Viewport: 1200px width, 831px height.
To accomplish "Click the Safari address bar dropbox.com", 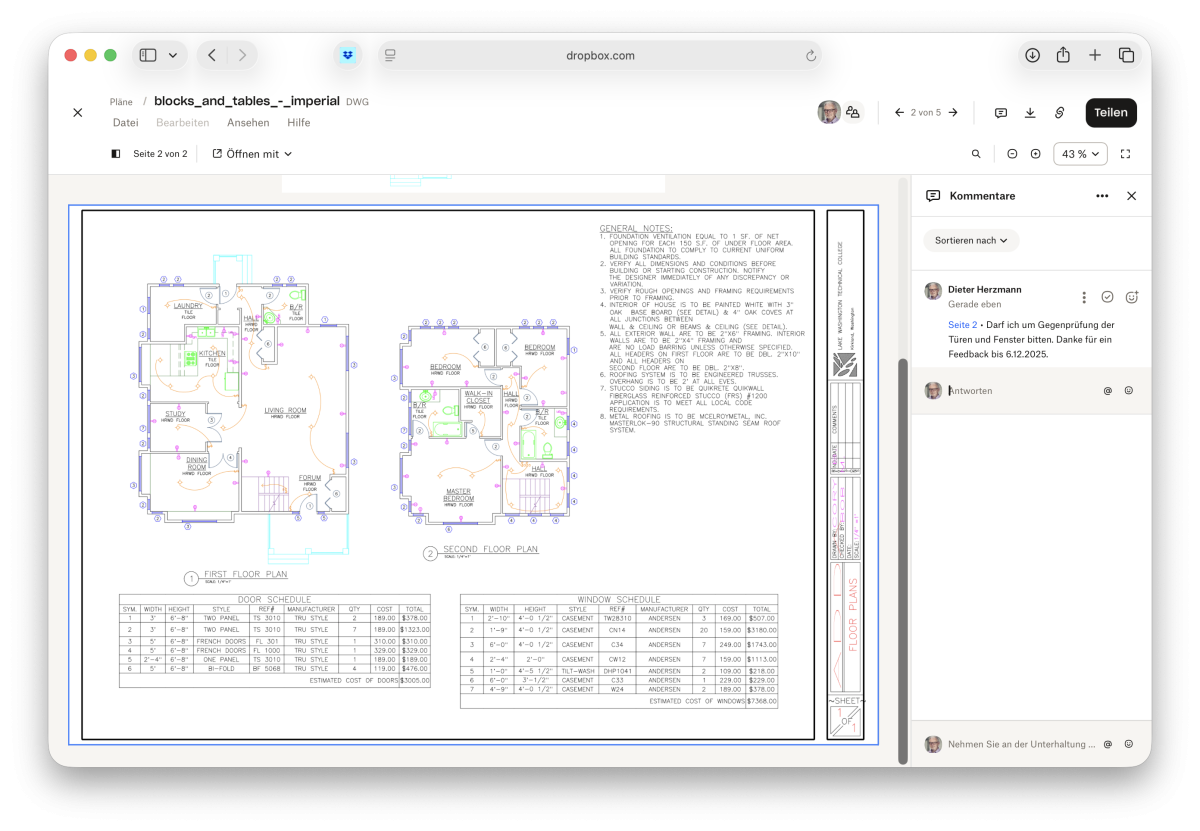I will click(600, 56).
